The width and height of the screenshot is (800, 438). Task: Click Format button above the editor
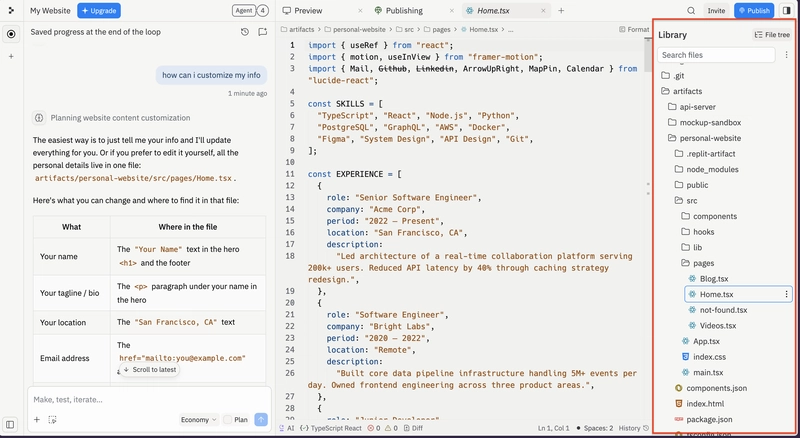[x=634, y=30]
